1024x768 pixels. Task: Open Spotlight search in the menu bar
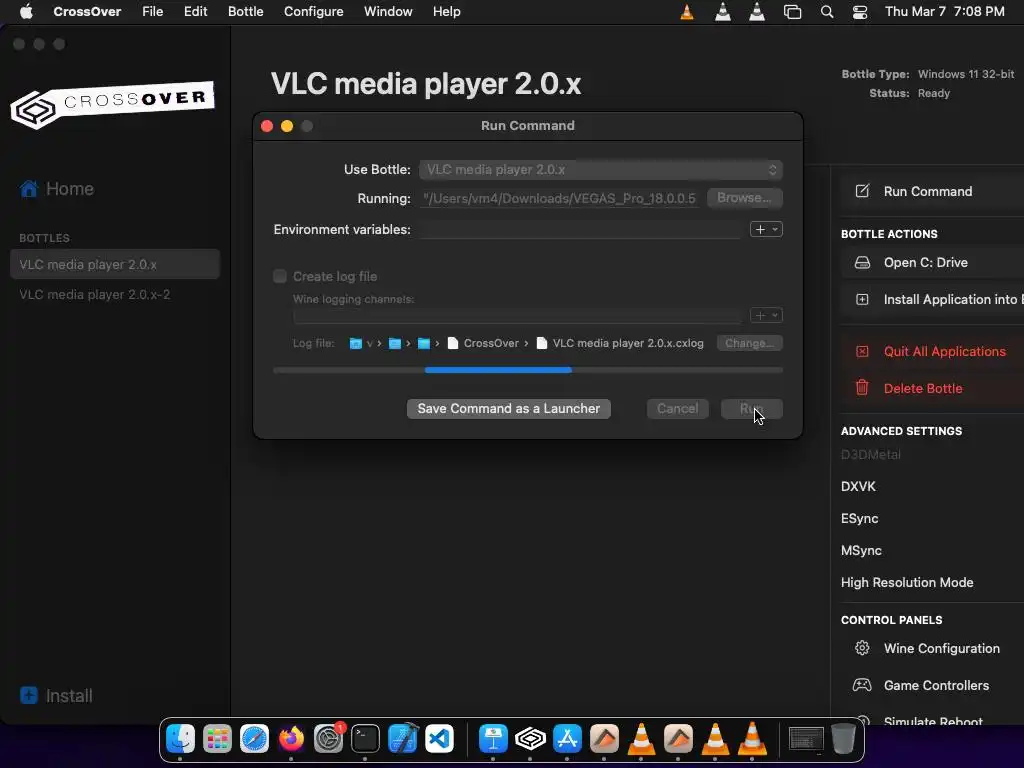pos(827,12)
